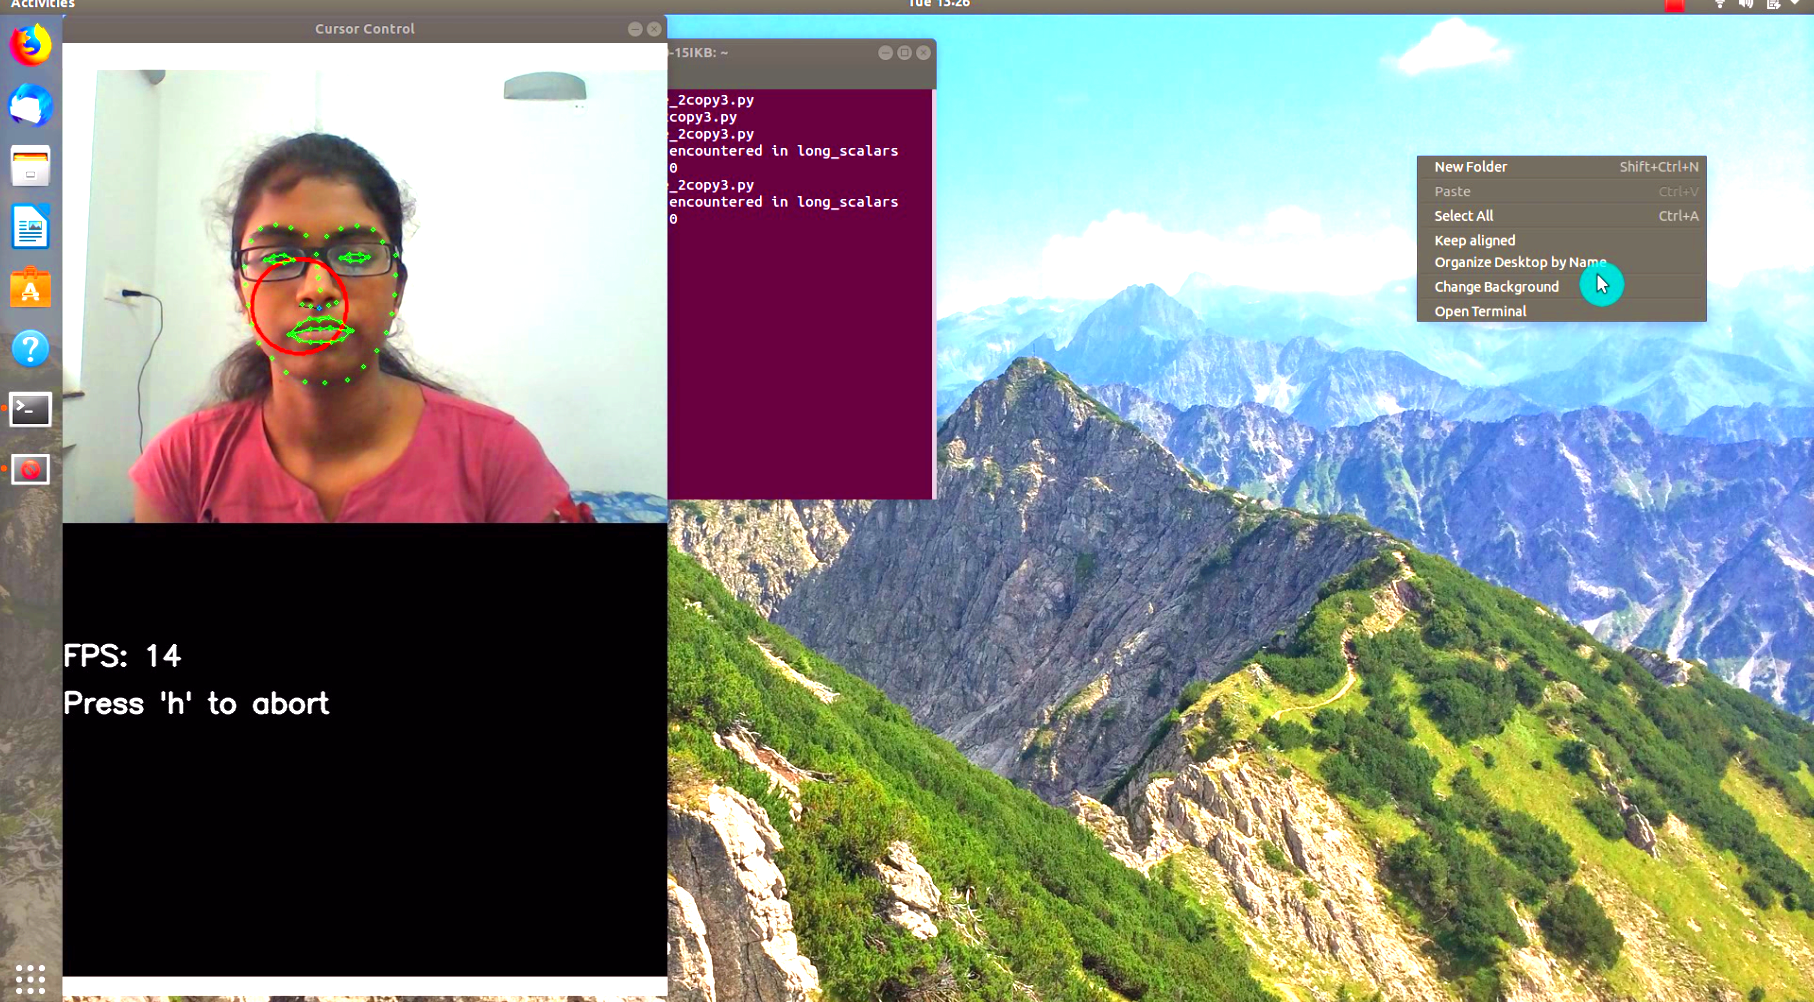Create a New Folder via context menu

click(x=1470, y=166)
